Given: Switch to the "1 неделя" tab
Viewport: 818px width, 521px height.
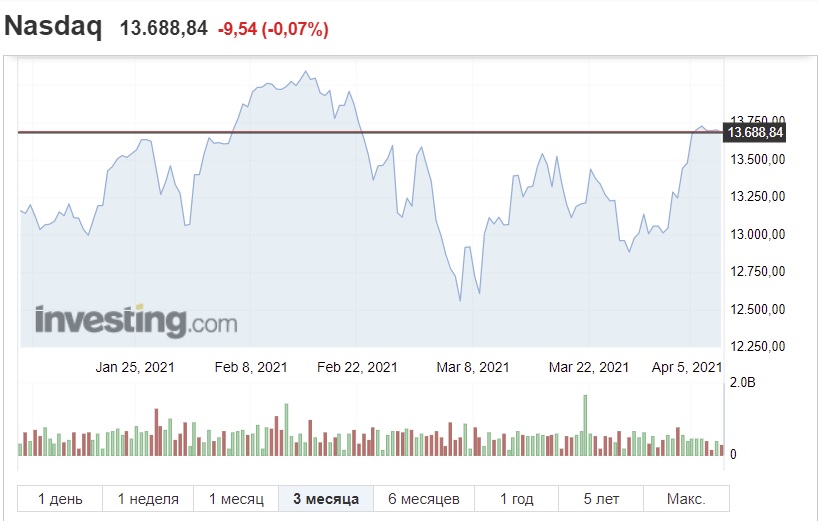Looking at the screenshot, I should pyautogui.click(x=148, y=498).
